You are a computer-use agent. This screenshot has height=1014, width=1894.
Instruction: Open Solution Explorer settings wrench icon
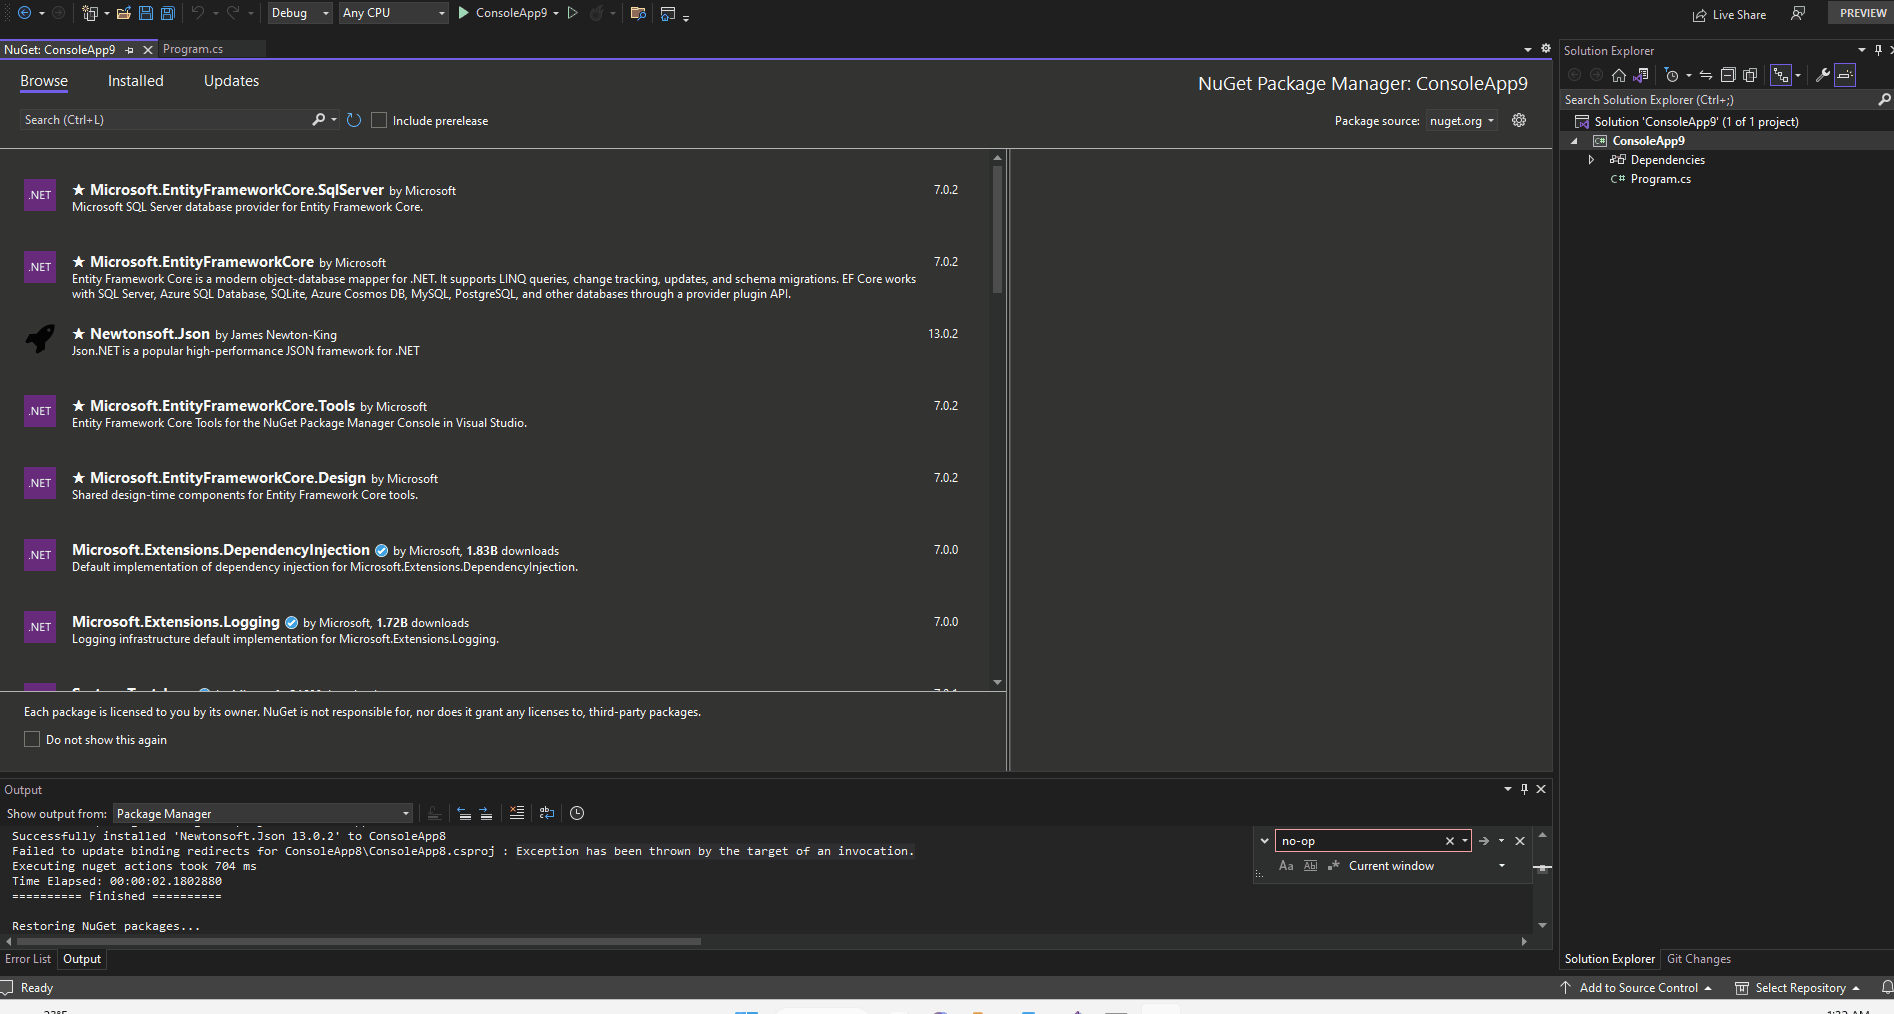pyautogui.click(x=1822, y=74)
